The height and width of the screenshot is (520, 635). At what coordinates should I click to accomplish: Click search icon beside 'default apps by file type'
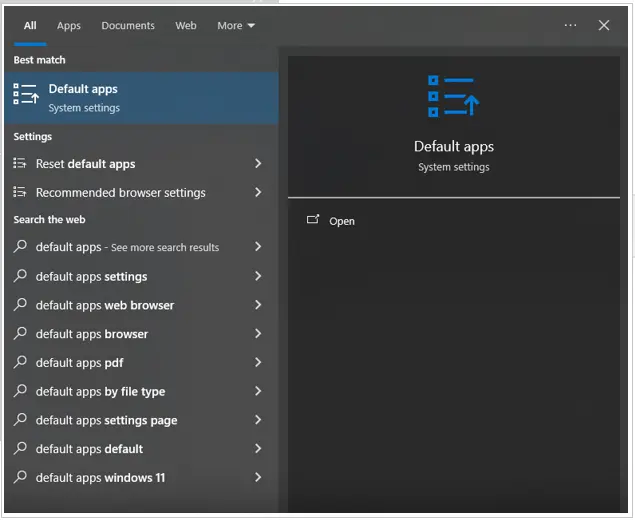(20, 390)
